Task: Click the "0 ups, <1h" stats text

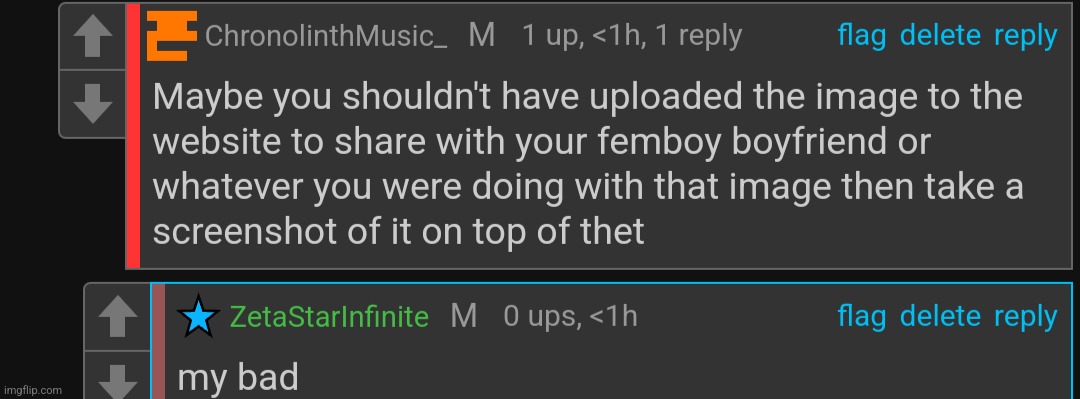Action: point(570,317)
